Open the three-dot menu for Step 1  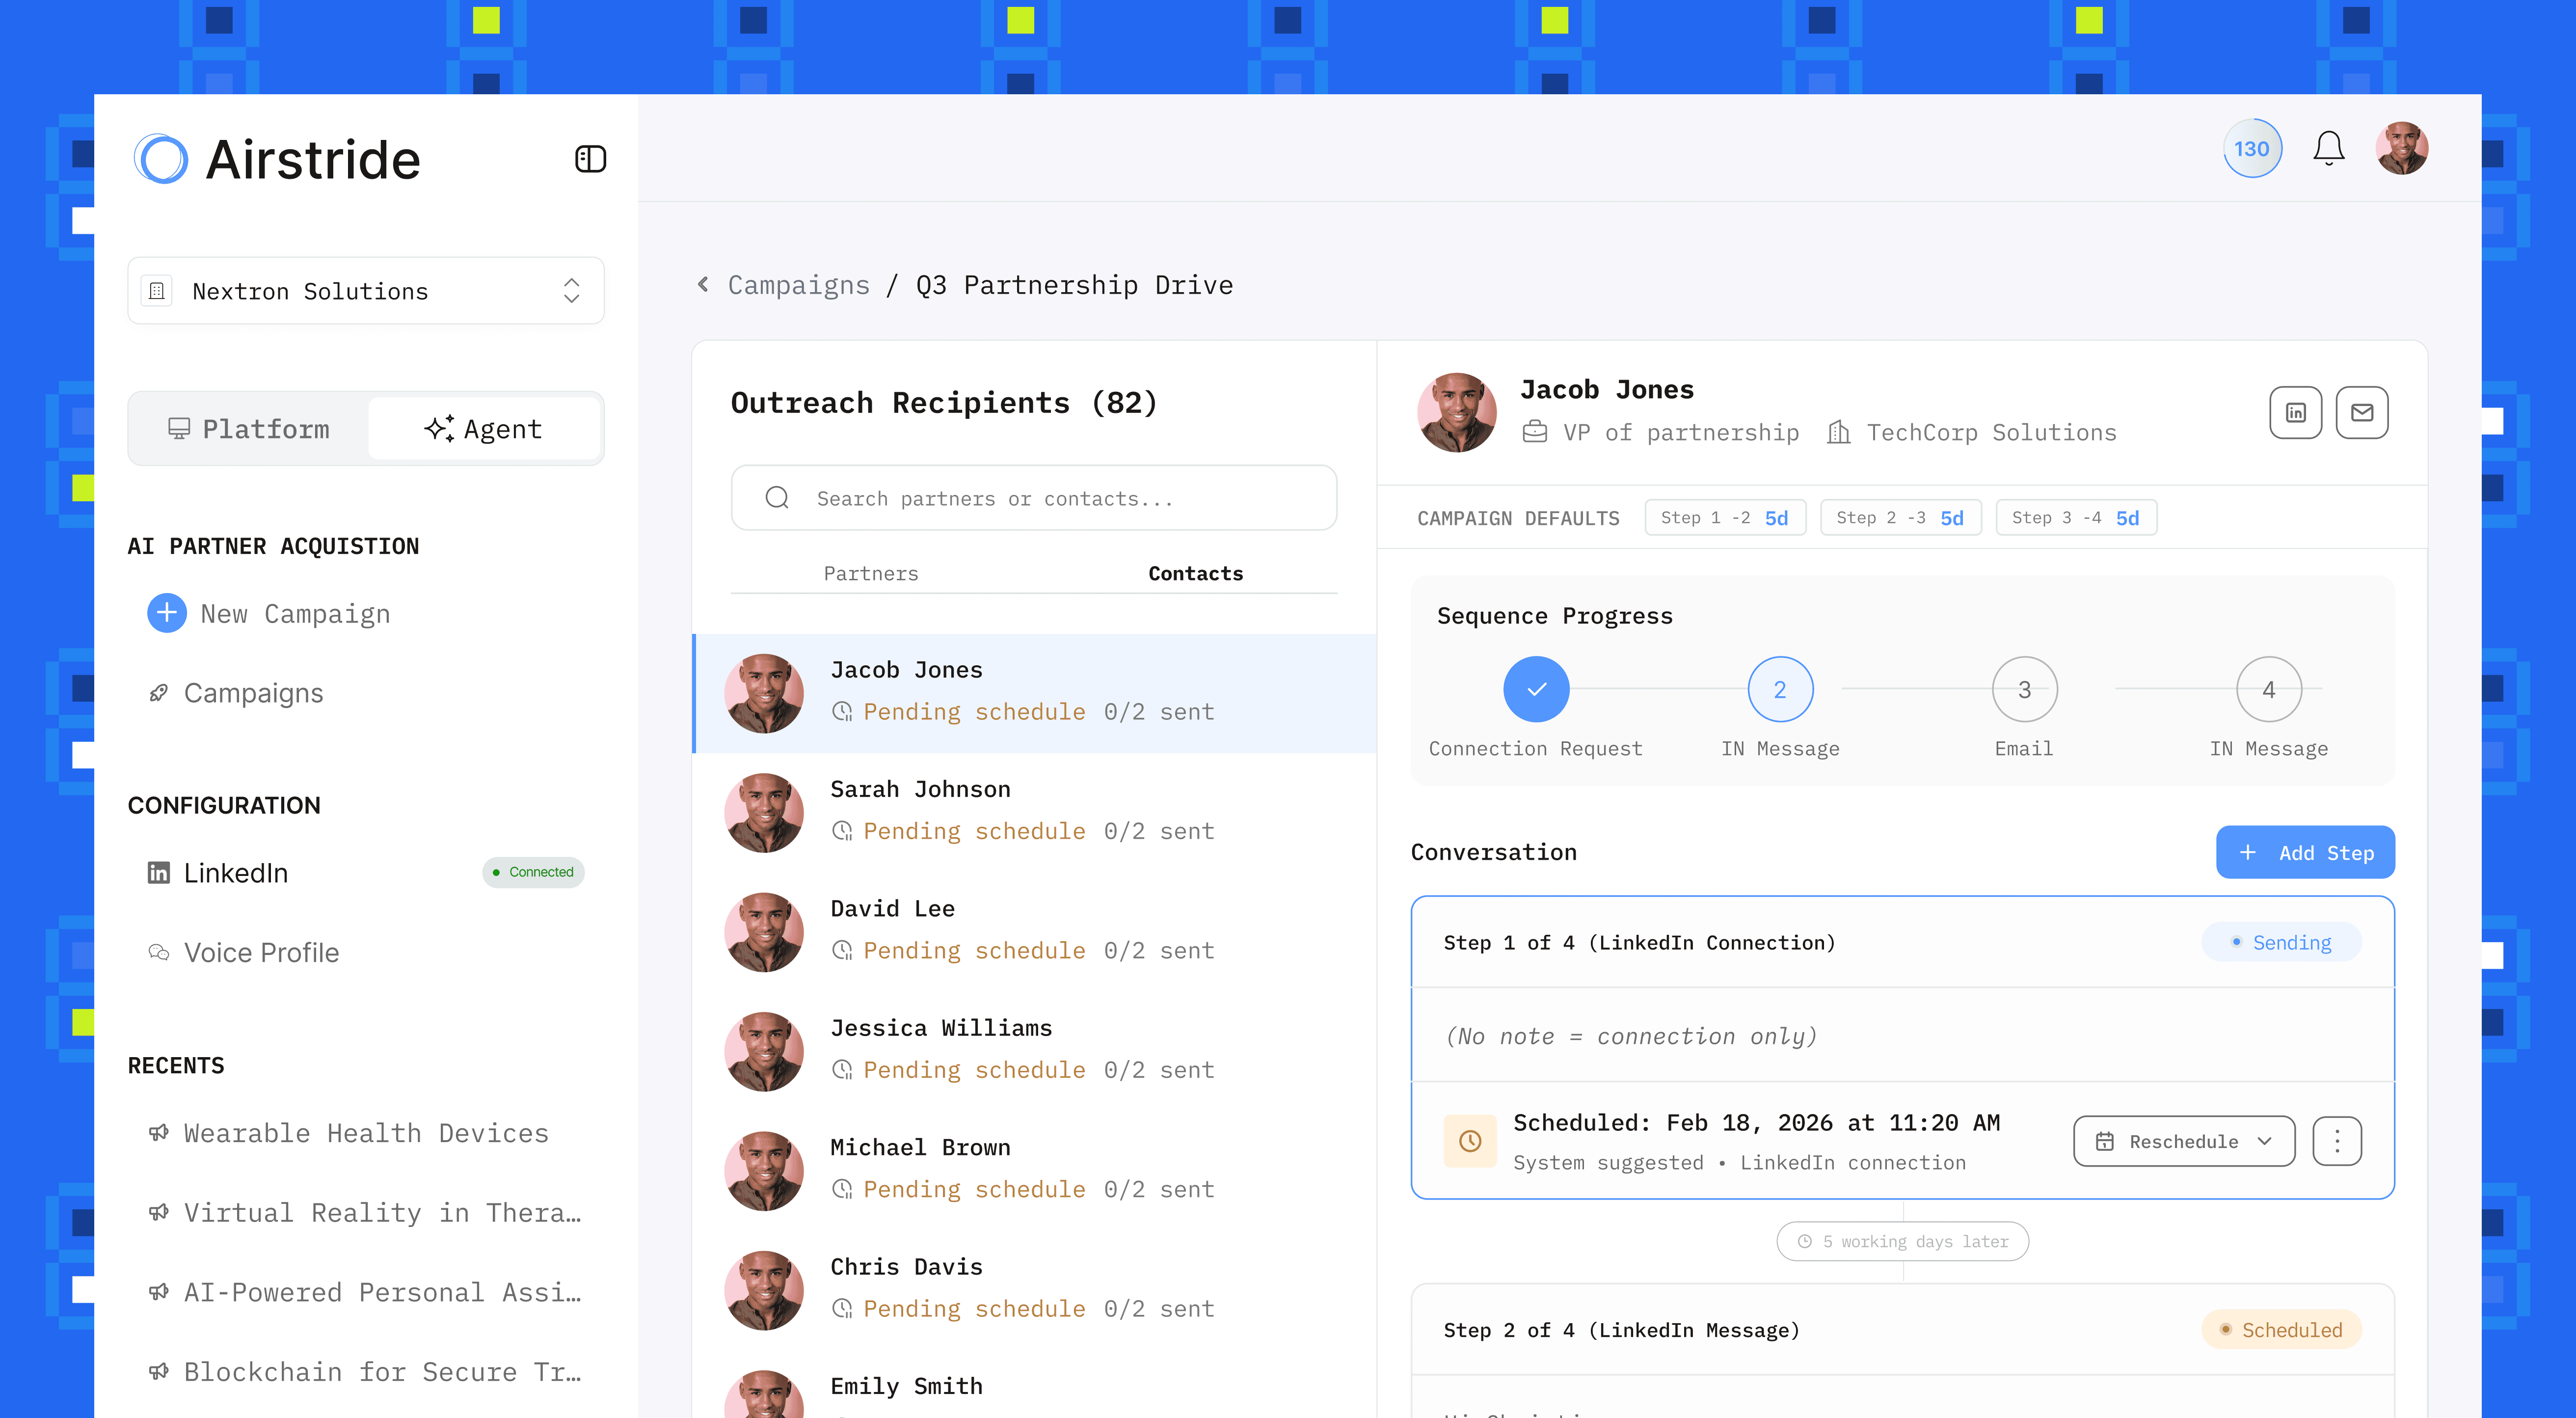2336,1141
